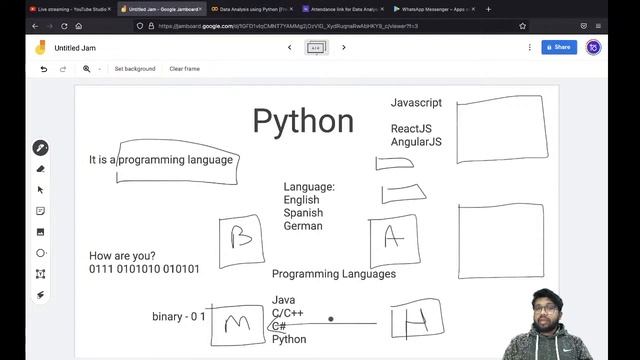Click the Jamboard logo icon
Viewport: 640px width, 360px height.
[40, 47]
